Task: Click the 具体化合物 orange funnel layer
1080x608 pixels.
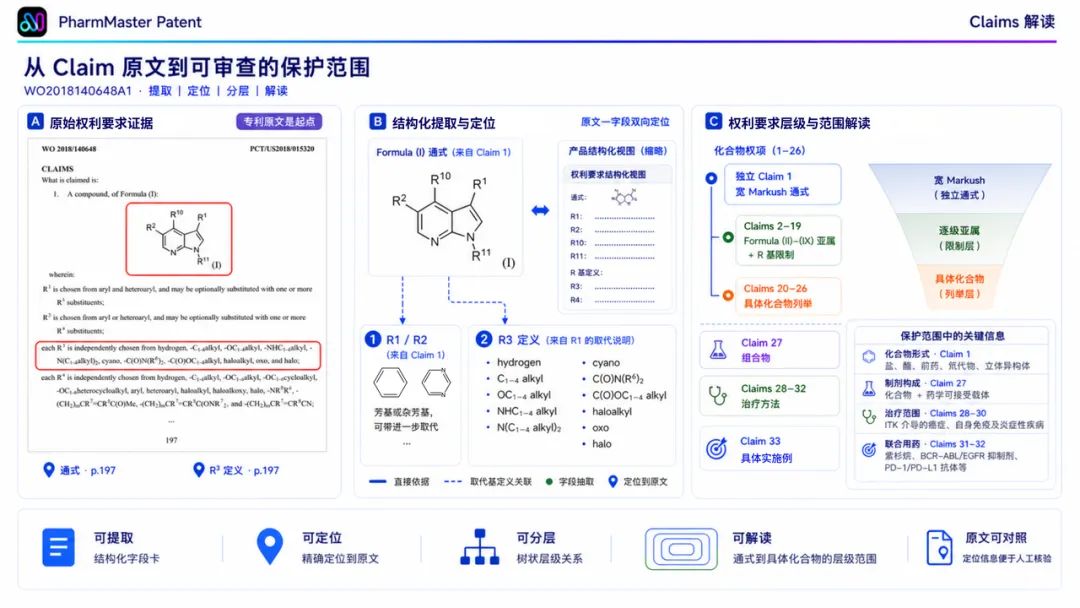Action: (959, 286)
